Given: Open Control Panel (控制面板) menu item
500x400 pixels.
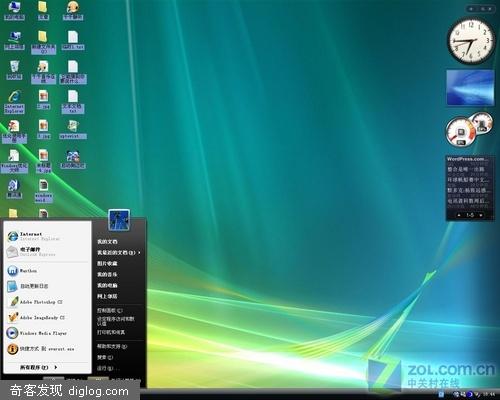Looking at the screenshot, I should click(x=110, y=310).
